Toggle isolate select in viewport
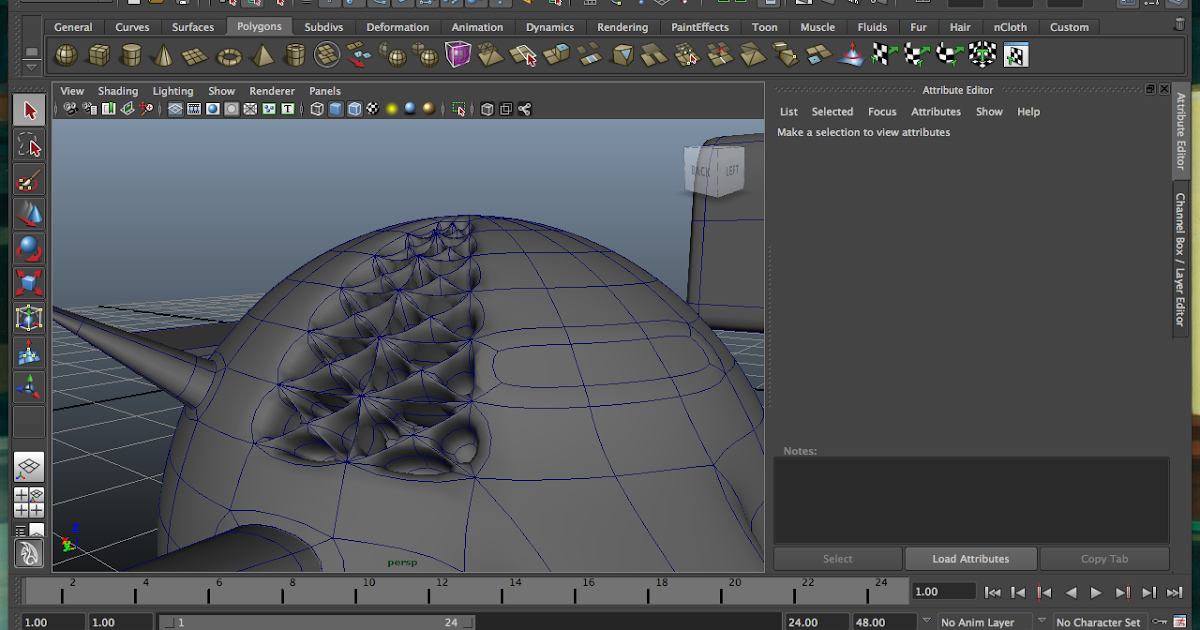1200x630 pixels. tap(459, 109)
